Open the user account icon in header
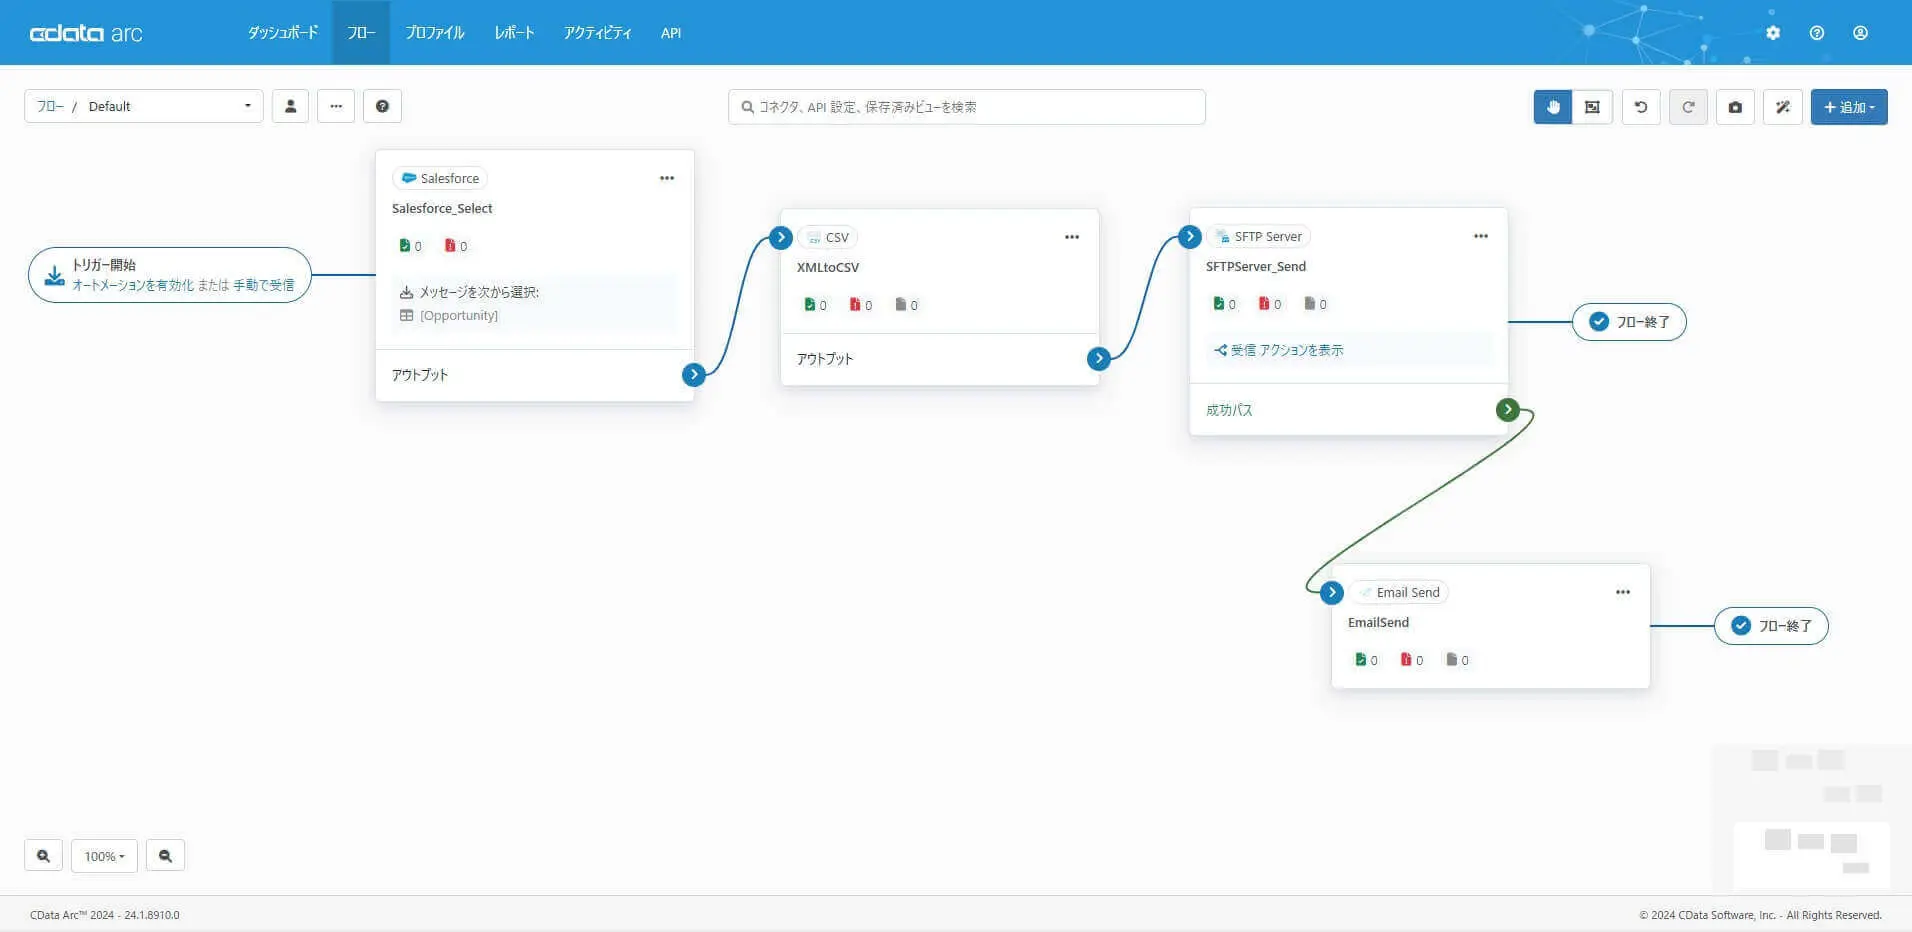The width and height of the screenshot is (1912, 932). coord(1860,33)
